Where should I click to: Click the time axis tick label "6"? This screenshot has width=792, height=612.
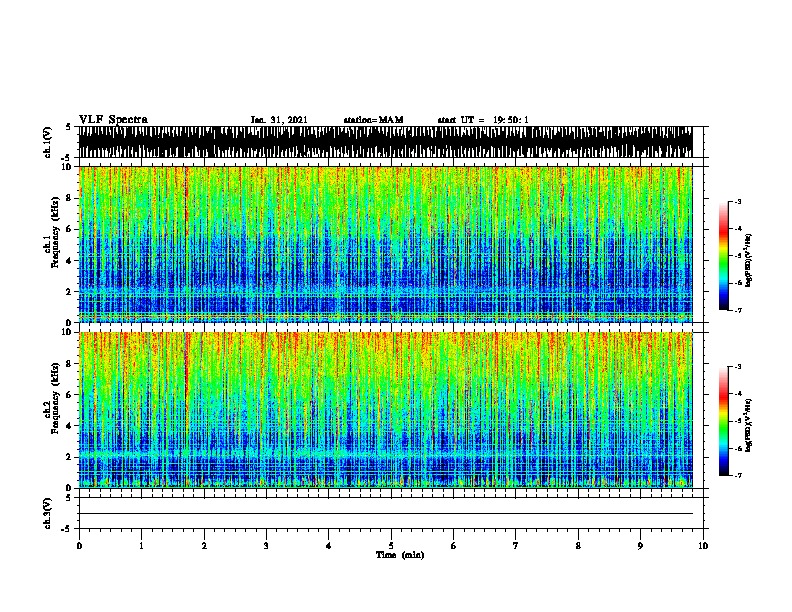coord(454,546)
